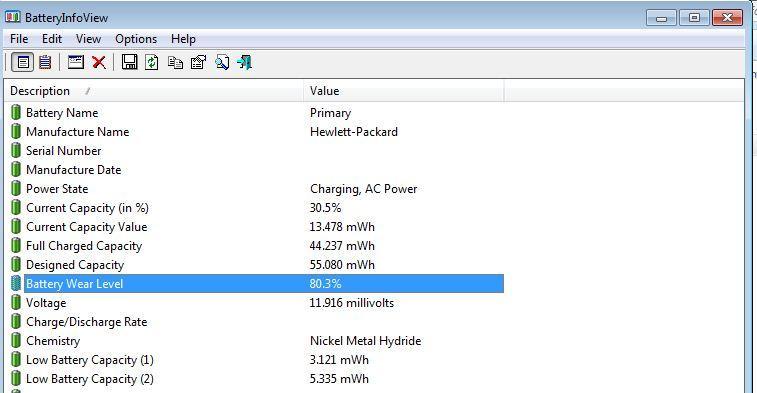Click the '55.080 mWh' value
The height and width of the screenshot is (393, 757).
pos(342,265)
